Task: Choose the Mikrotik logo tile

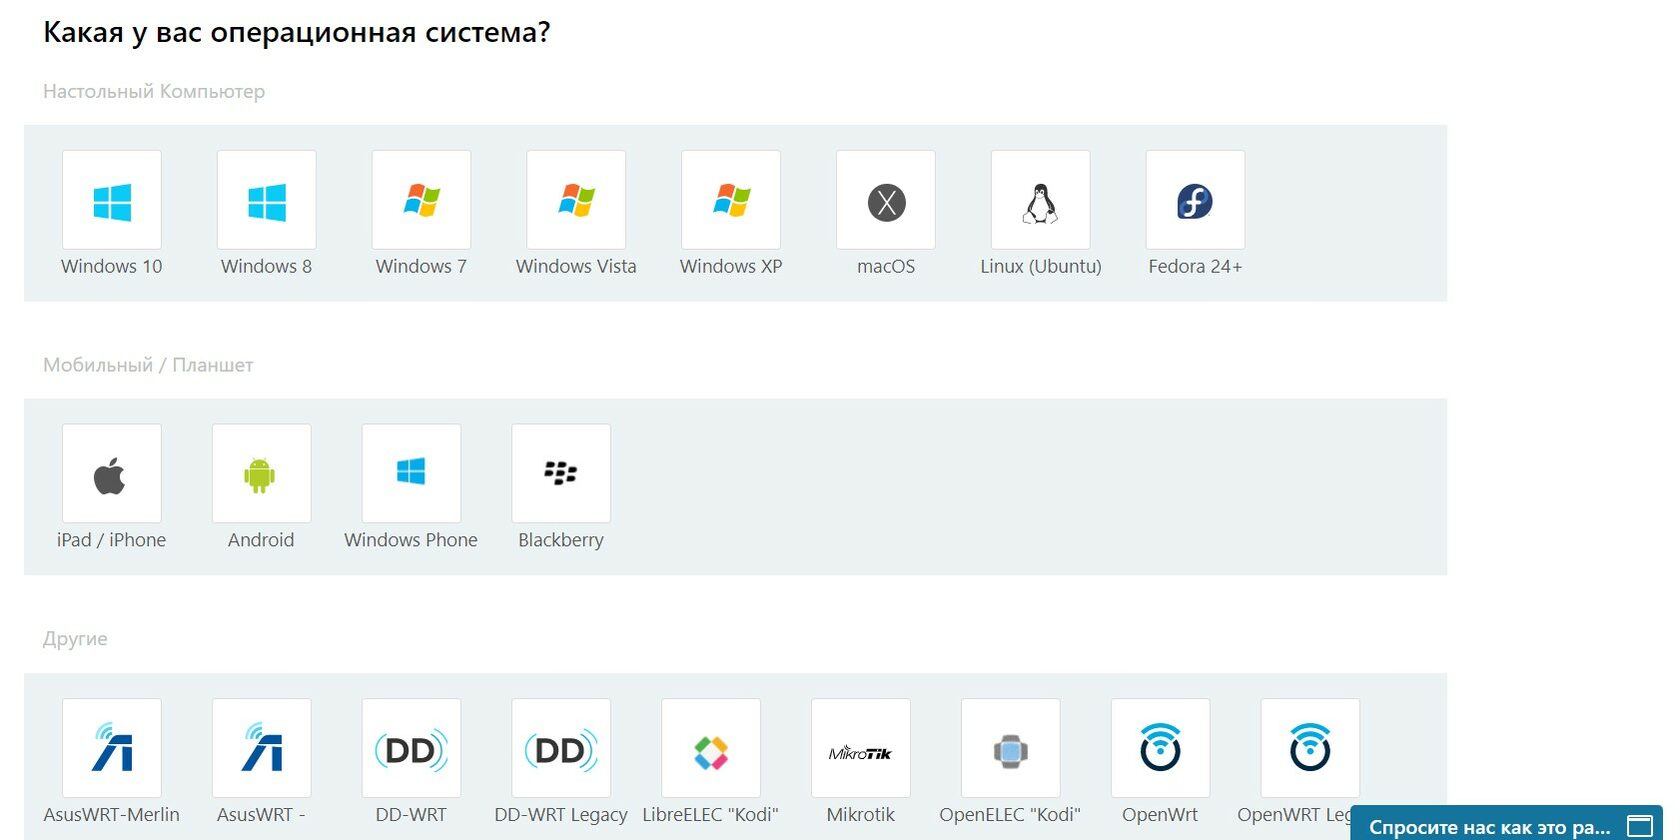Action: pos(861,748)
